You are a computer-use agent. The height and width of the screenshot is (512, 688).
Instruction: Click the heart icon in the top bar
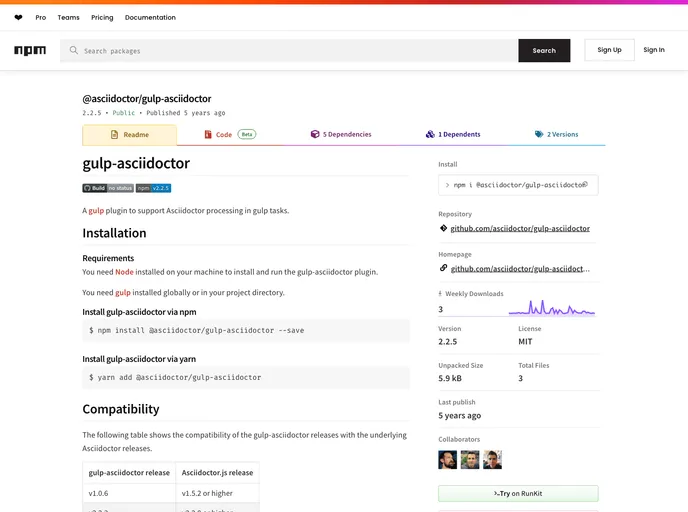pos(18,18)
